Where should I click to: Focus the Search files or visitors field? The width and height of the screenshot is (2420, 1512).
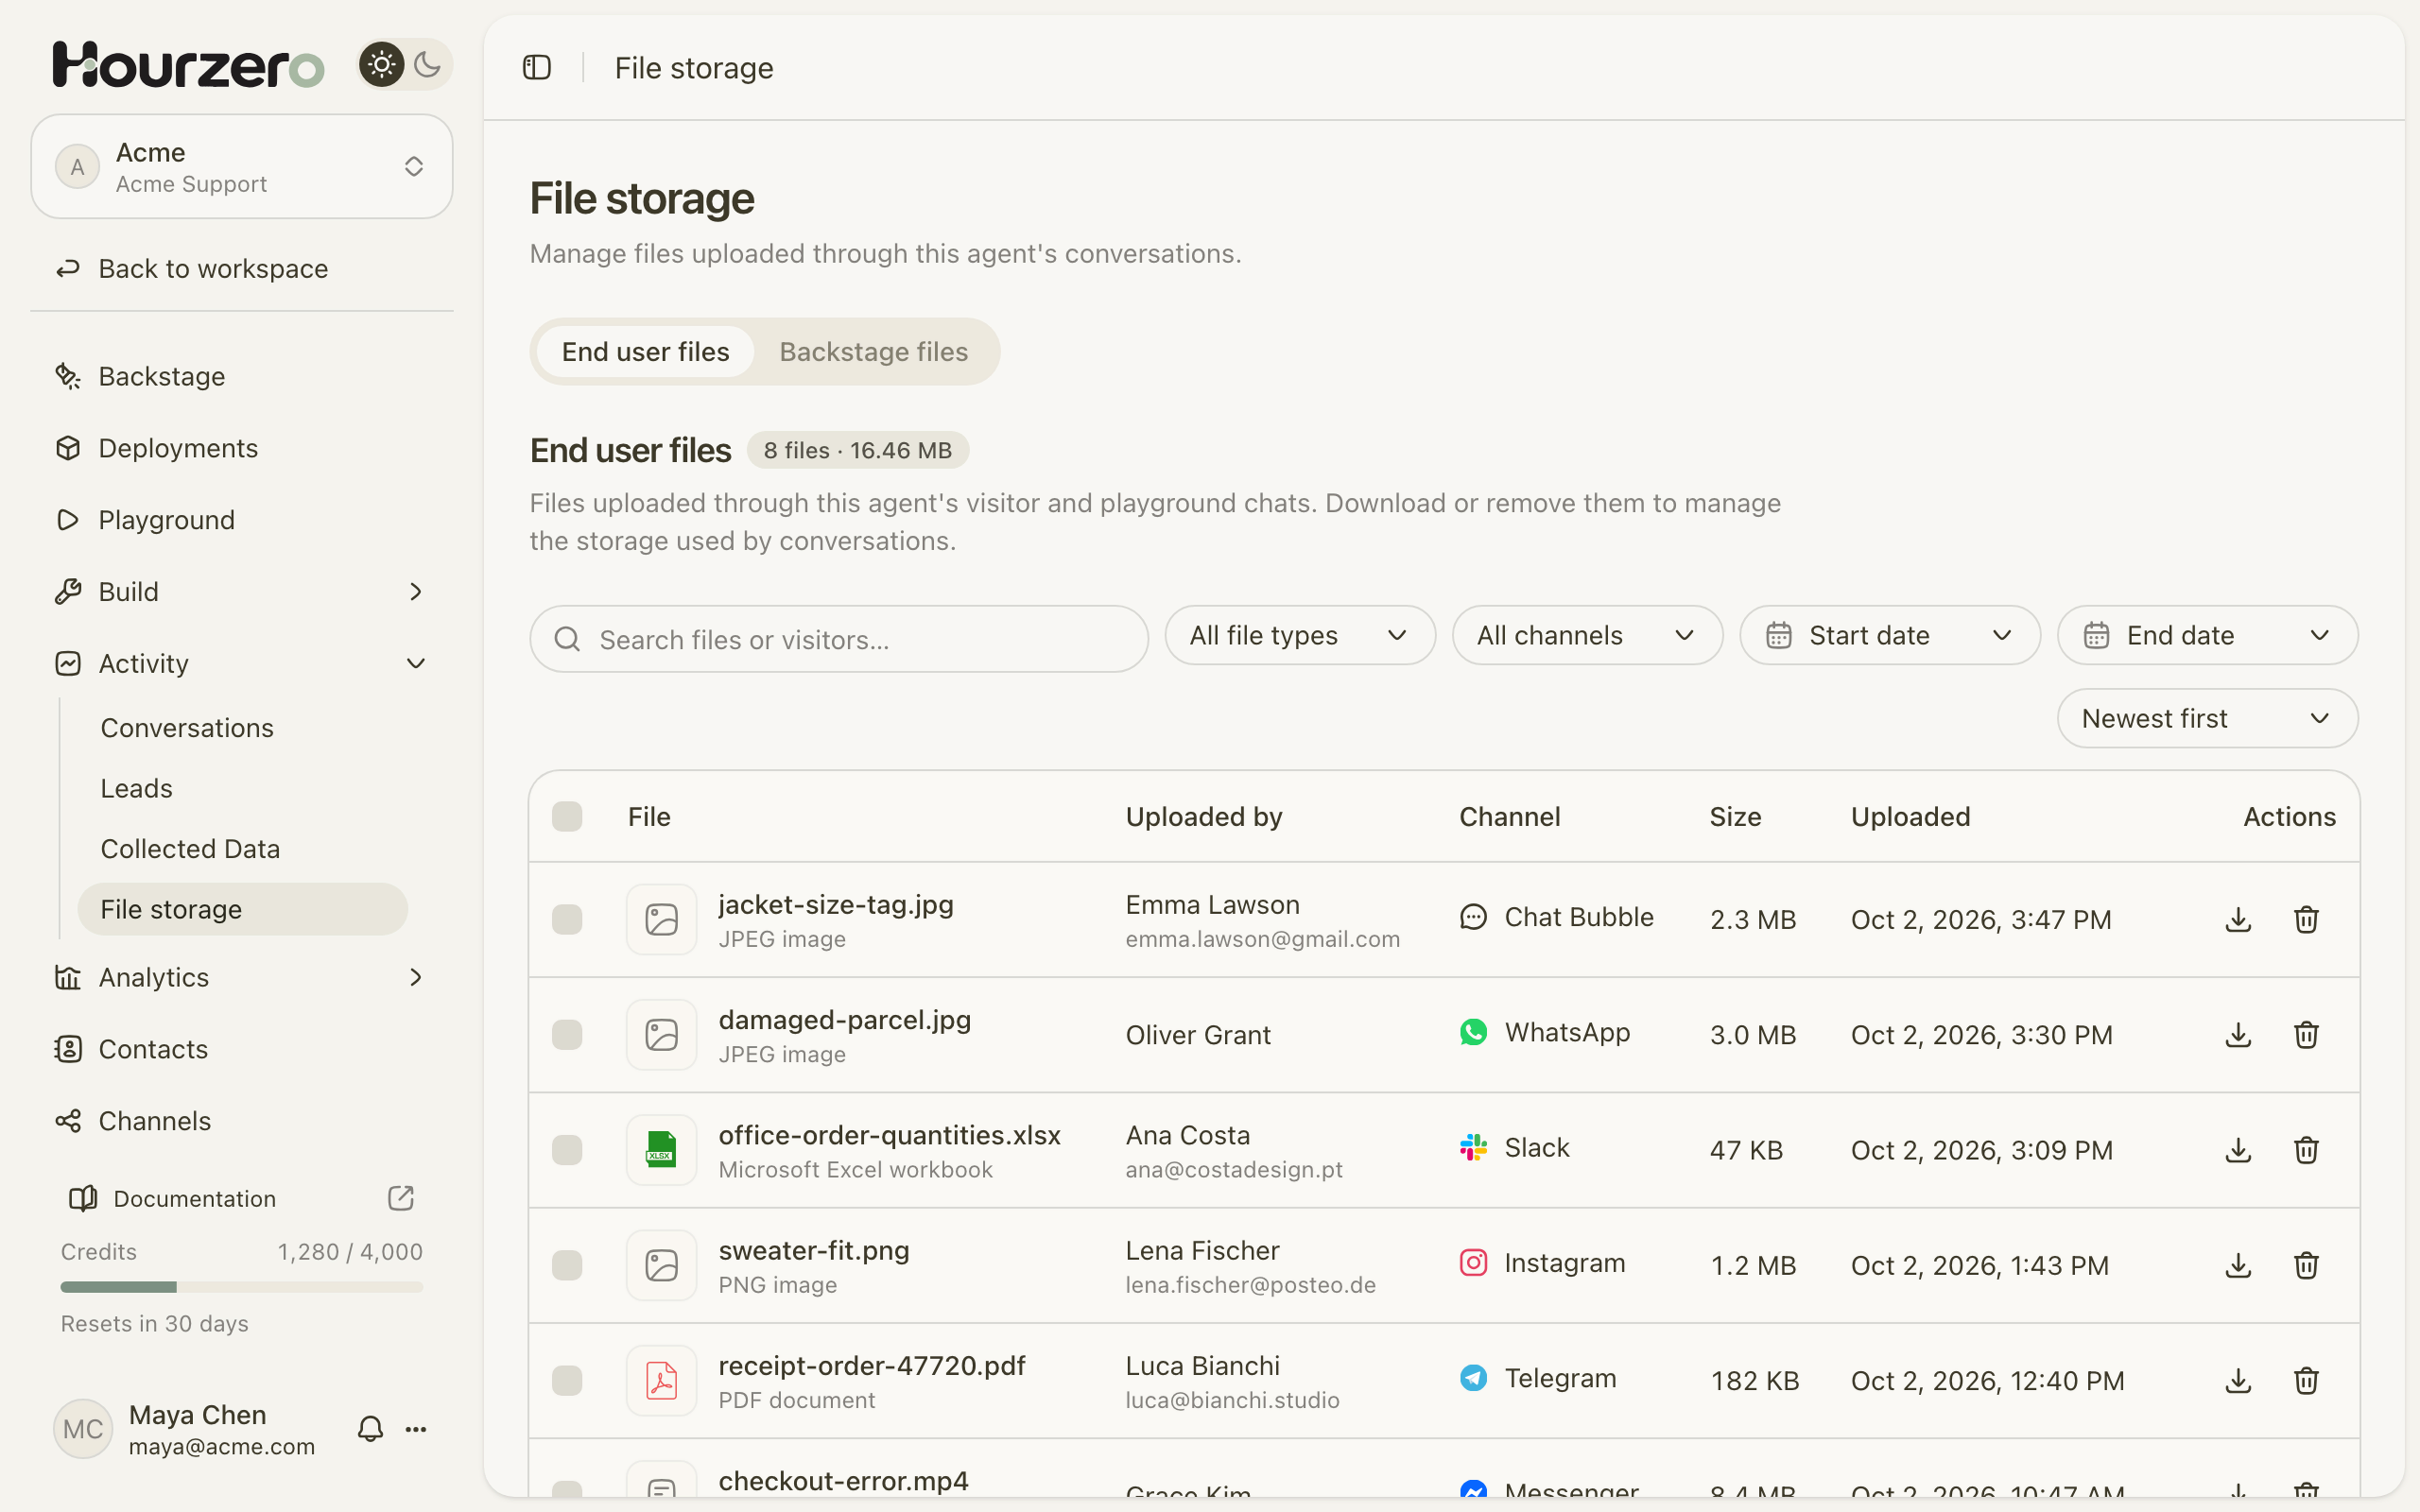(x=839, y=639)
